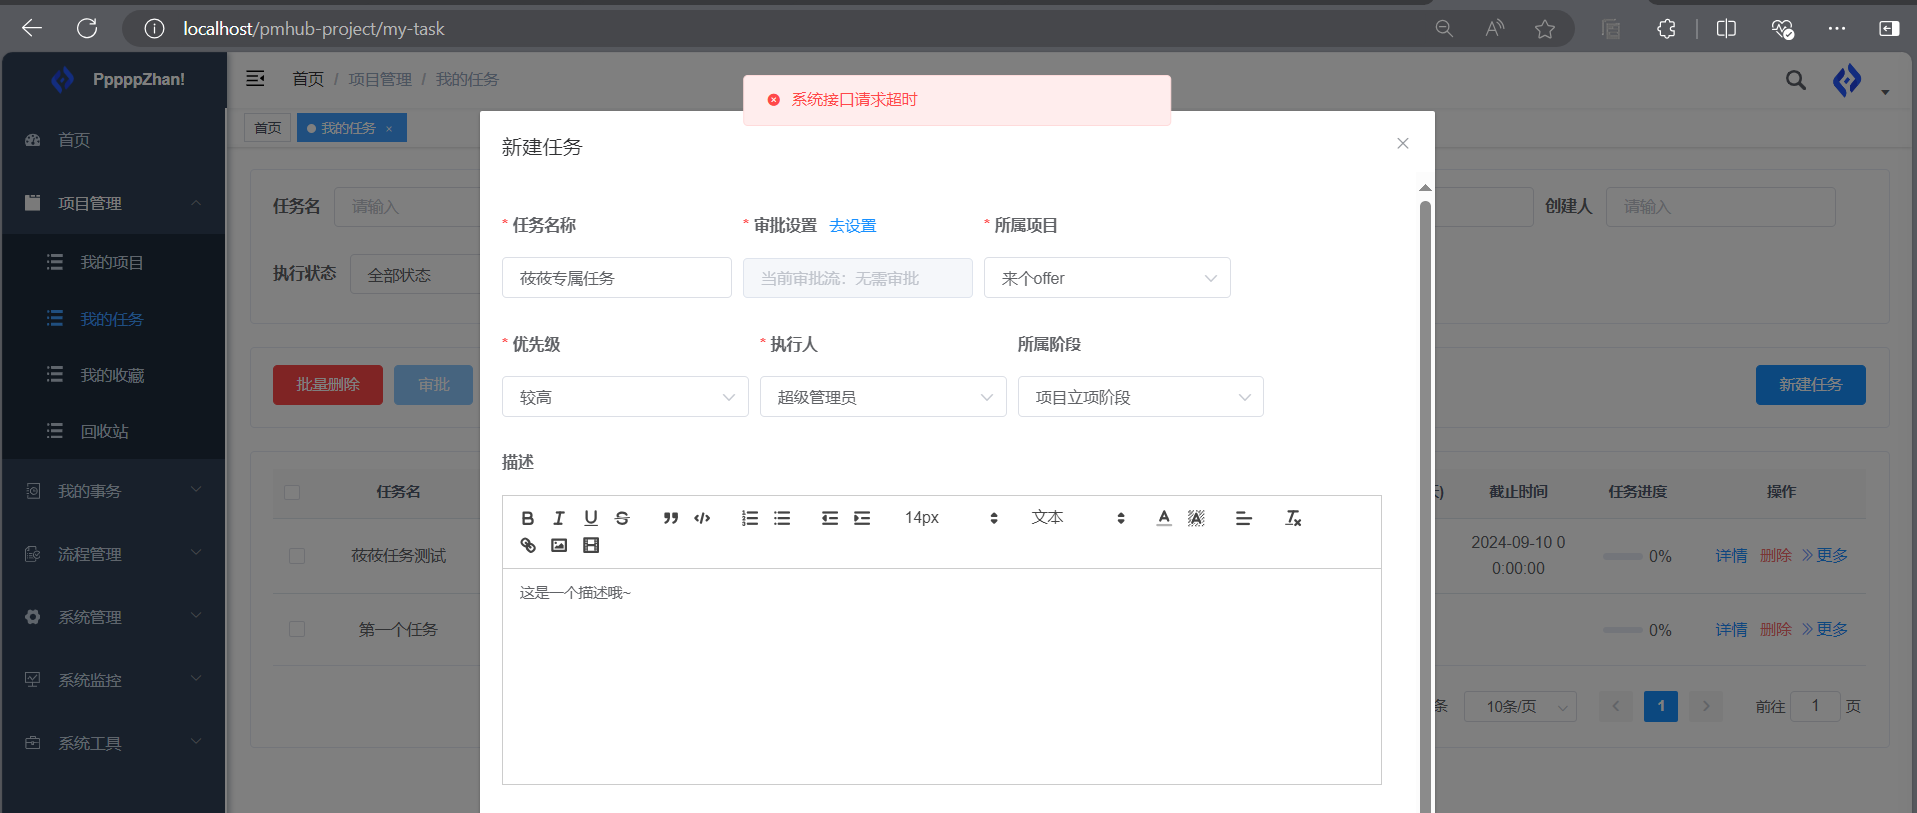Image resolution: width=1917 pixels, height=813 pixels.
Task: Insert an image in description
Action: (x=559, y=545)
